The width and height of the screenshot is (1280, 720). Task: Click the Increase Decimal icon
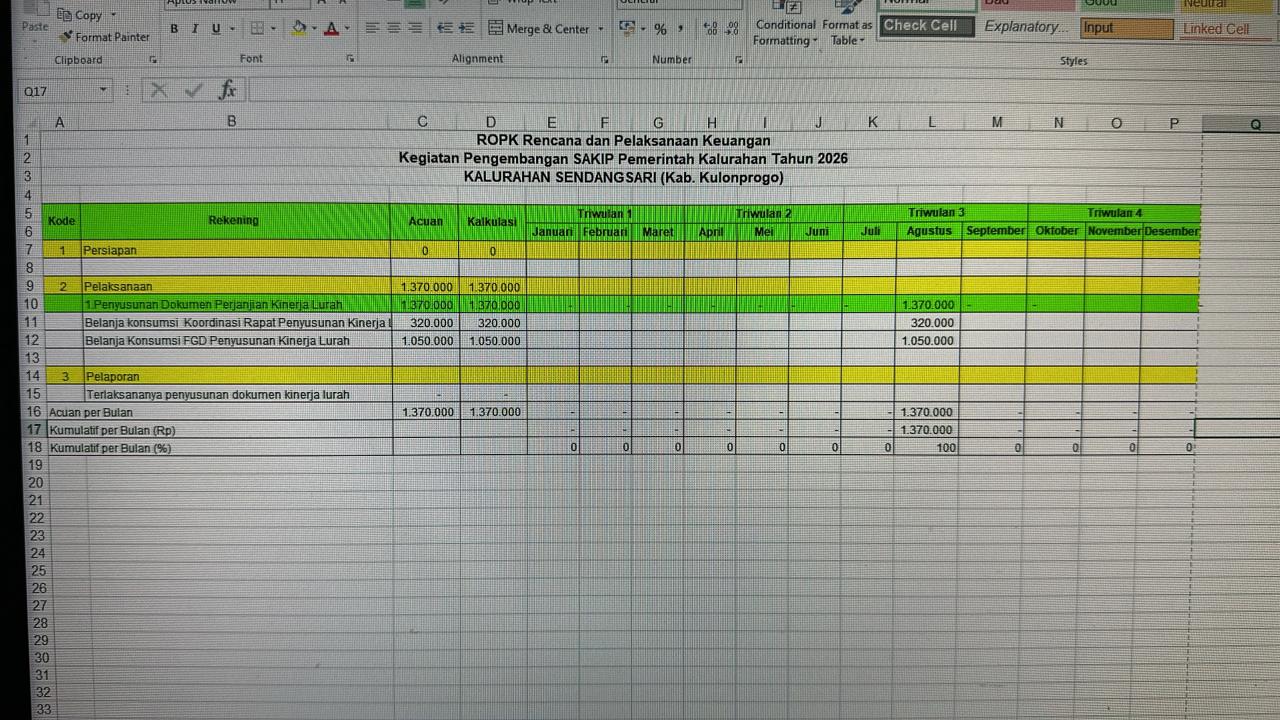(710, 29)
